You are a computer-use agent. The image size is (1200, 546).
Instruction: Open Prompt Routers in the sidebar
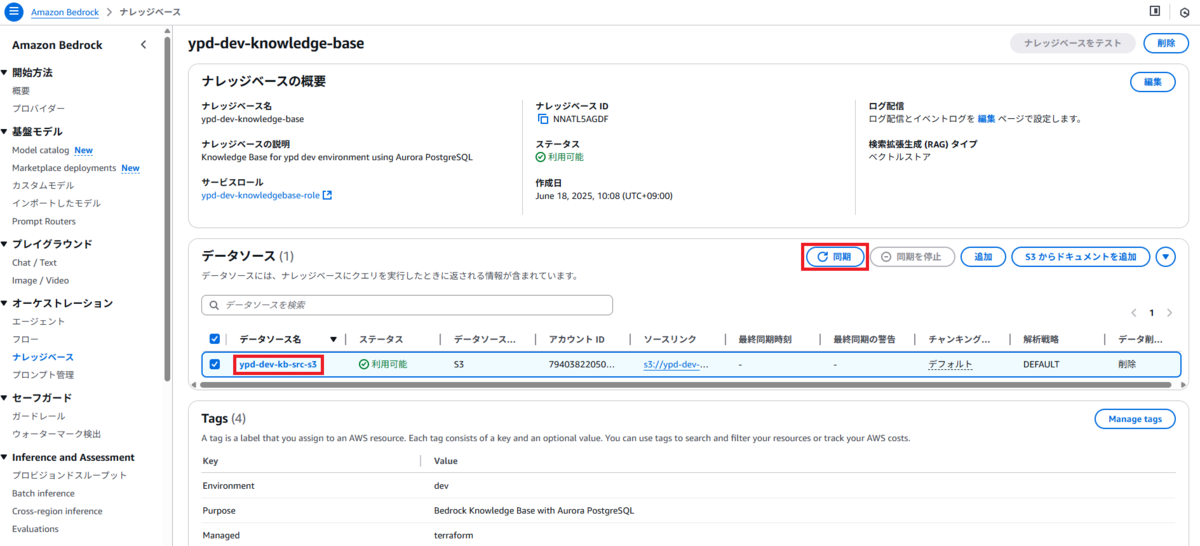pyautogui.click(x=44, y=221)
